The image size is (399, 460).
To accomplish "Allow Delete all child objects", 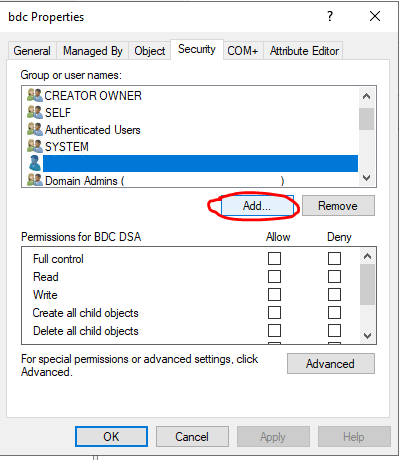I will click(x=274, y=330).
